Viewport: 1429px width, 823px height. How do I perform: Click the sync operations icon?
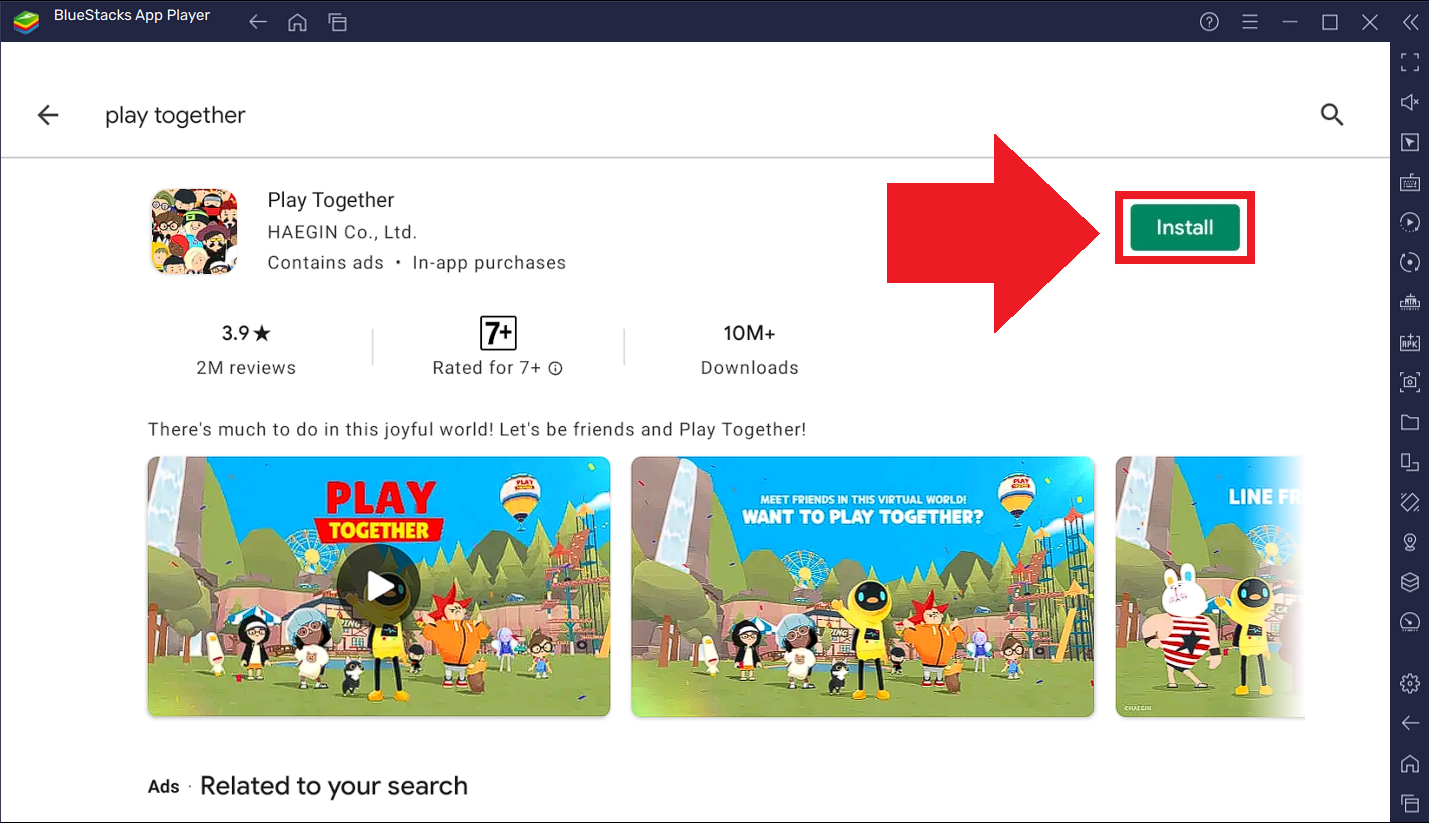pyautogui.click(x=1410, y=262)
